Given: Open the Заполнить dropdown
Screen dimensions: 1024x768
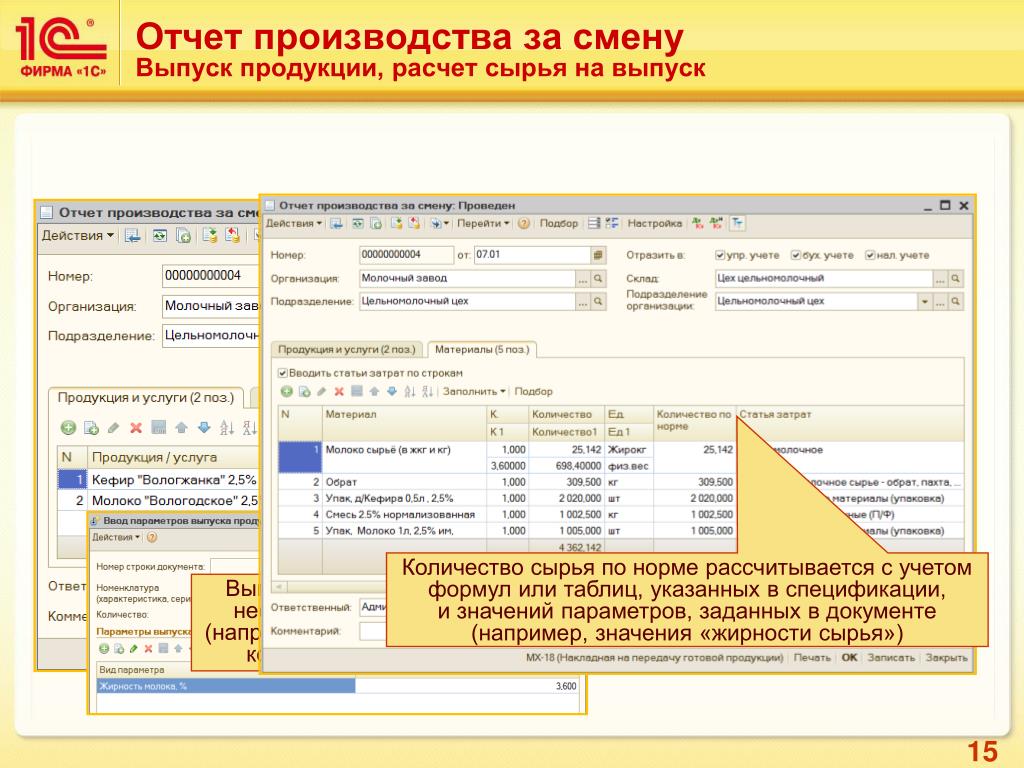Looking at the screenshot, I should tap(474, 391).
